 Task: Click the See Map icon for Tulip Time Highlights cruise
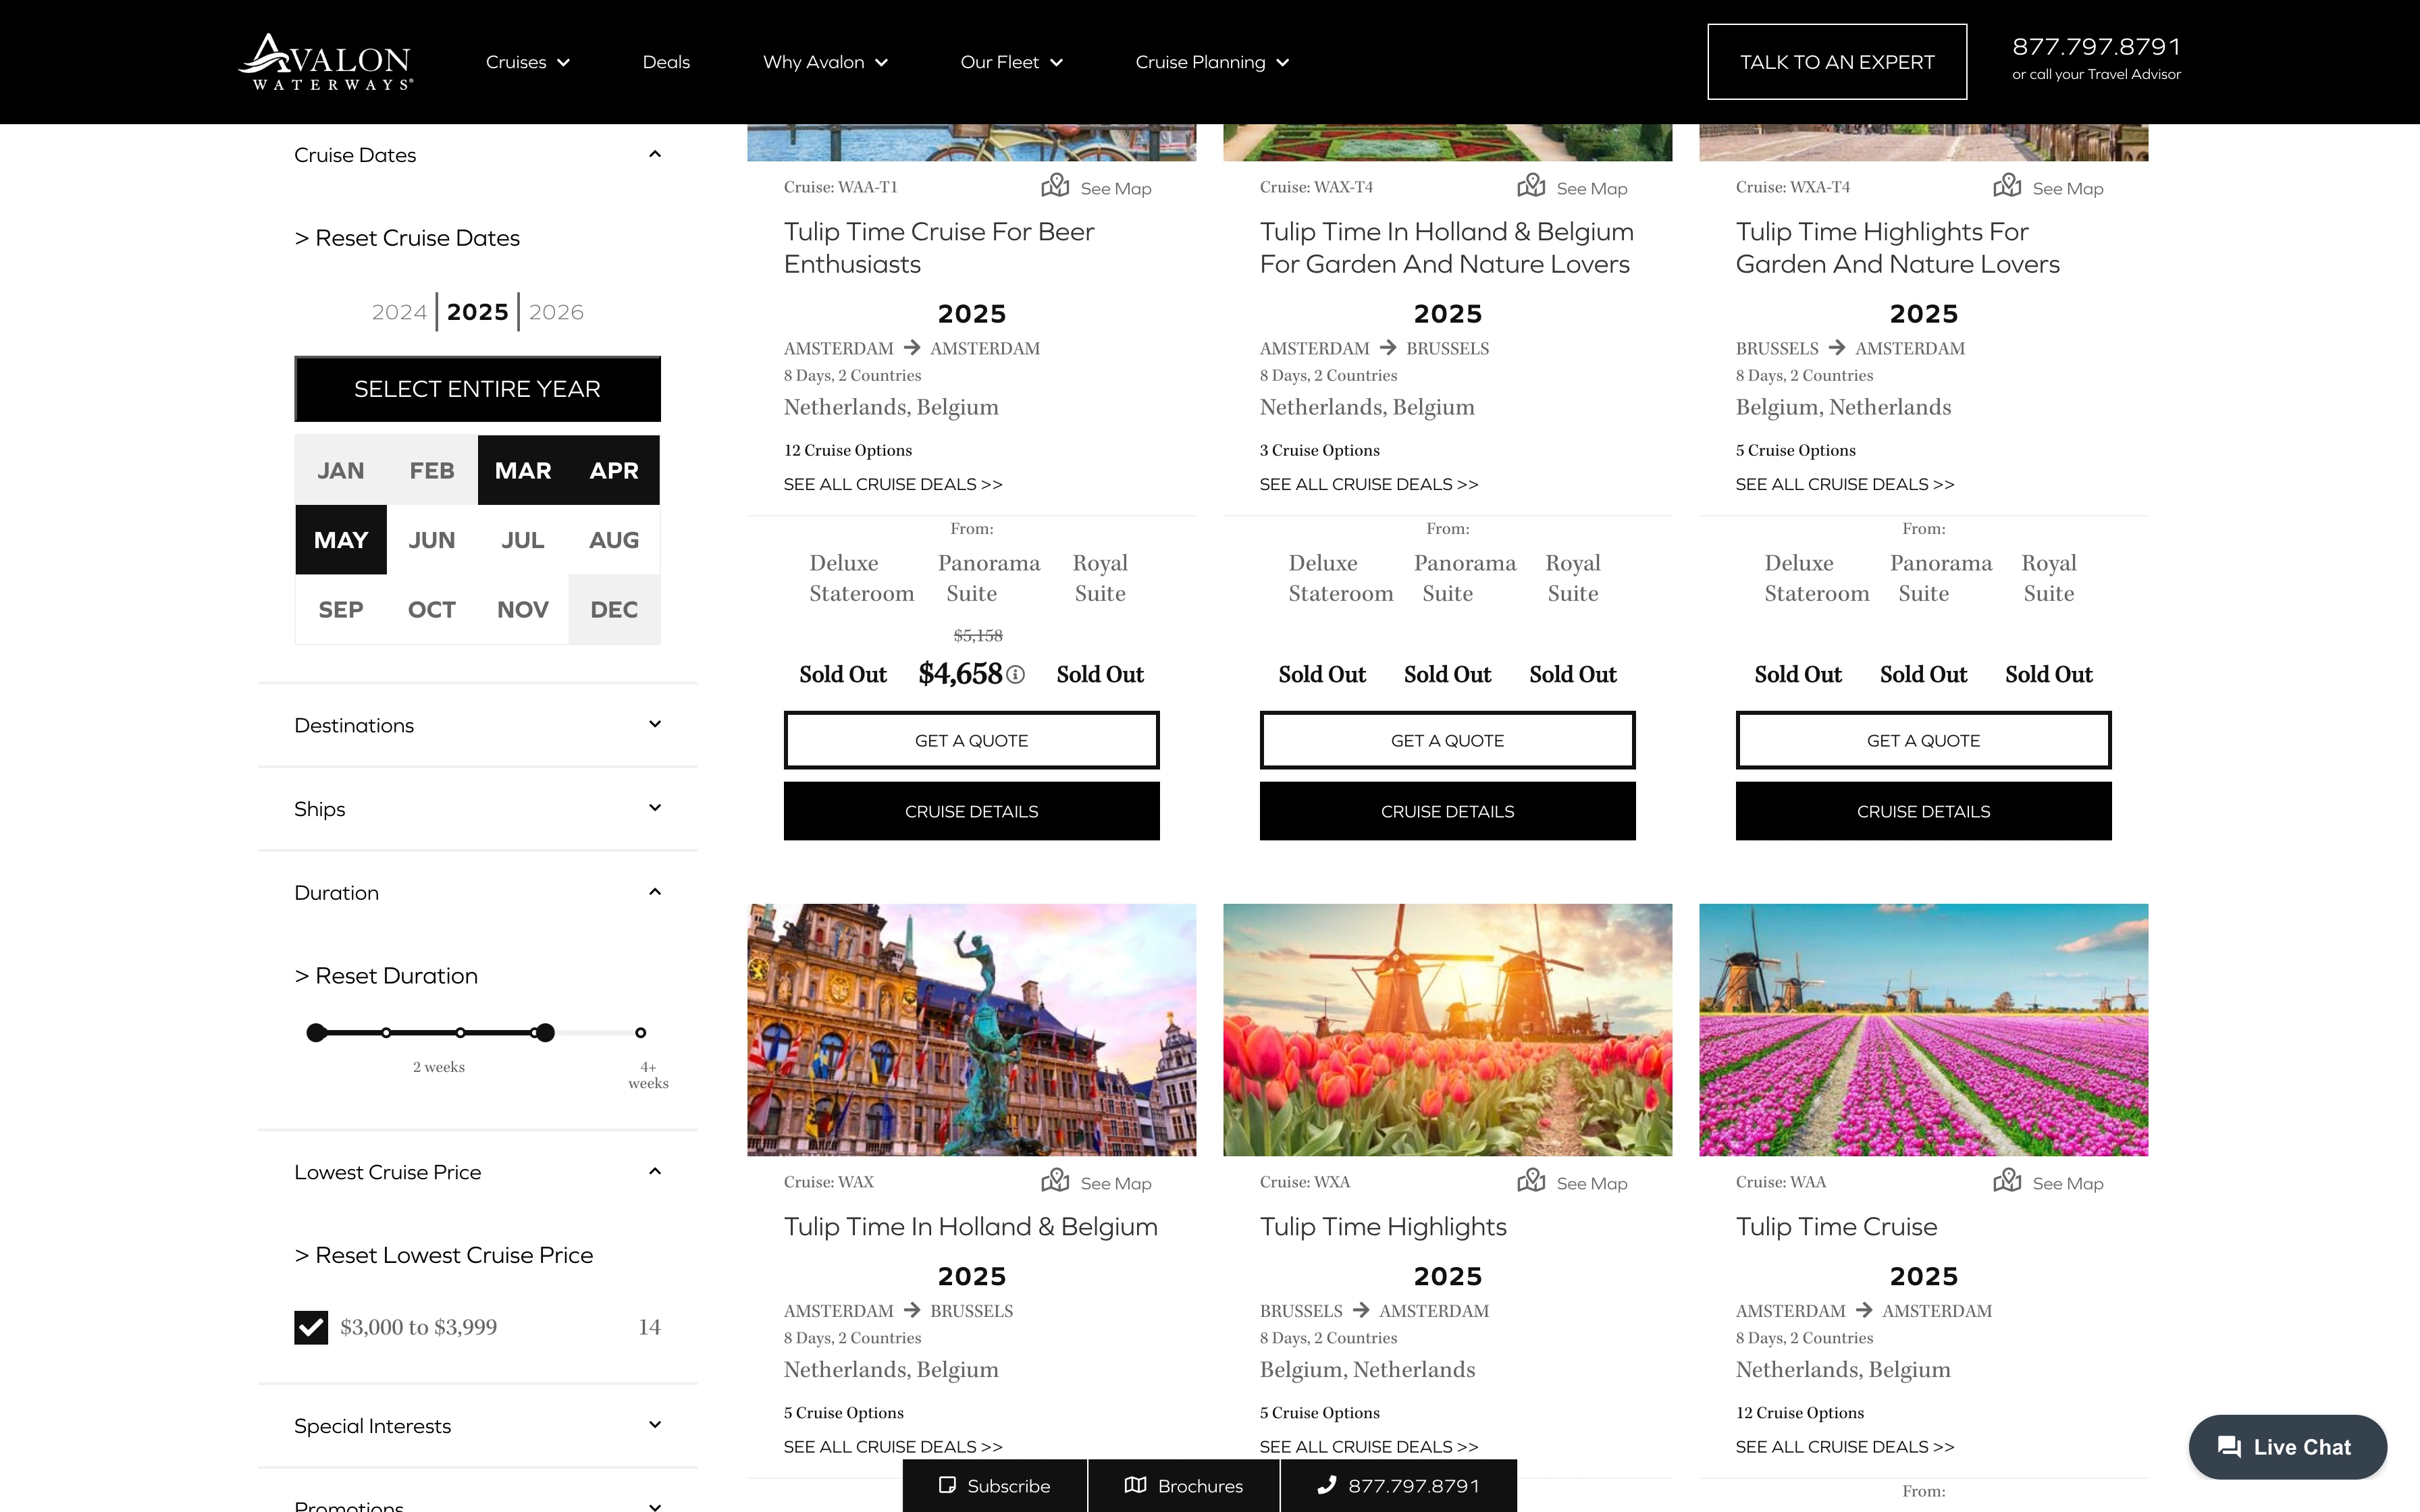[1531, 1183]
